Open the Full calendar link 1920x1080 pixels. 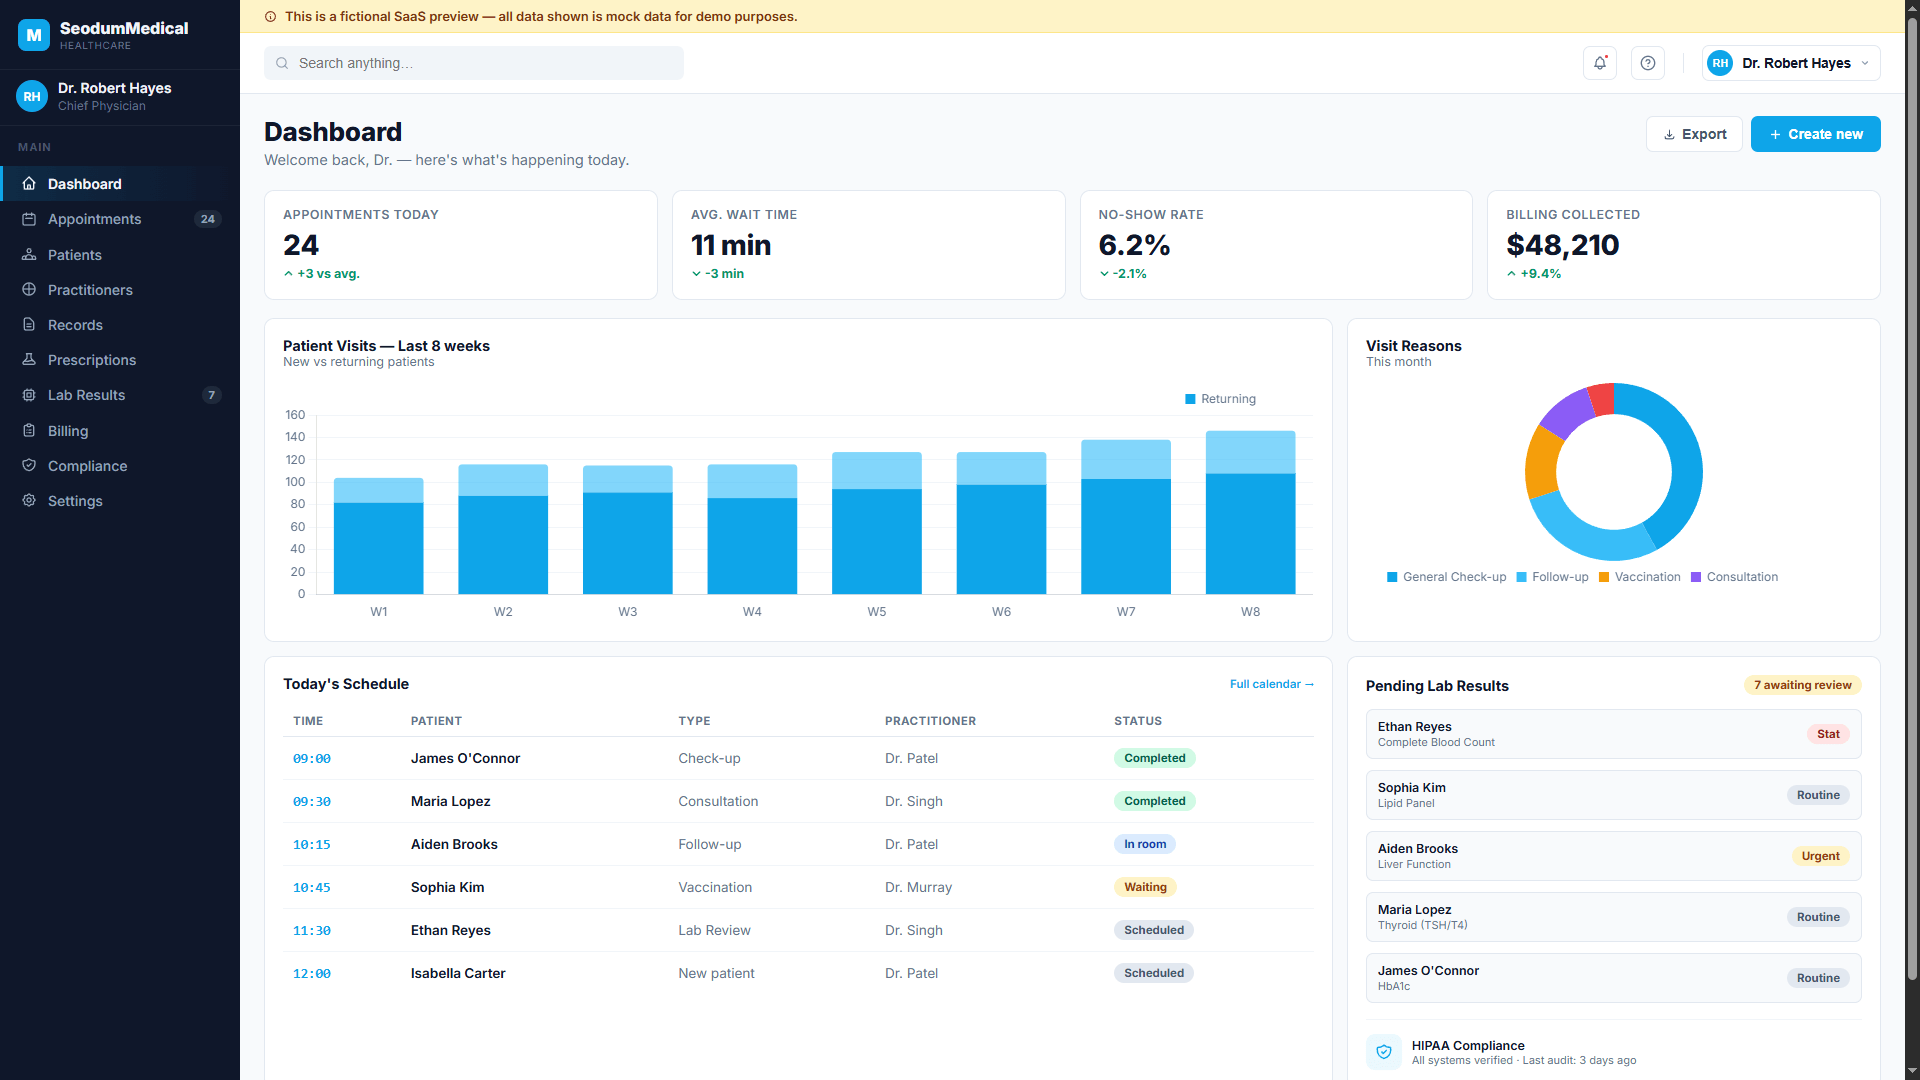point(1271,684)
